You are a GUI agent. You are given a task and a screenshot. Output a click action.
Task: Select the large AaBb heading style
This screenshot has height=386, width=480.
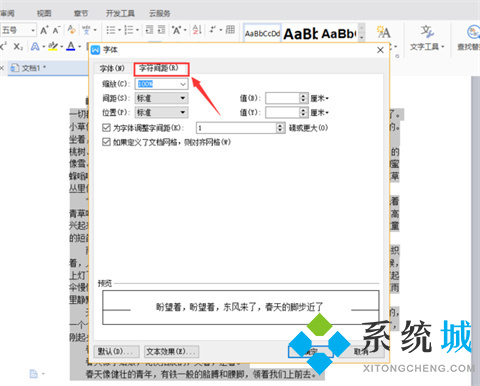300,33
